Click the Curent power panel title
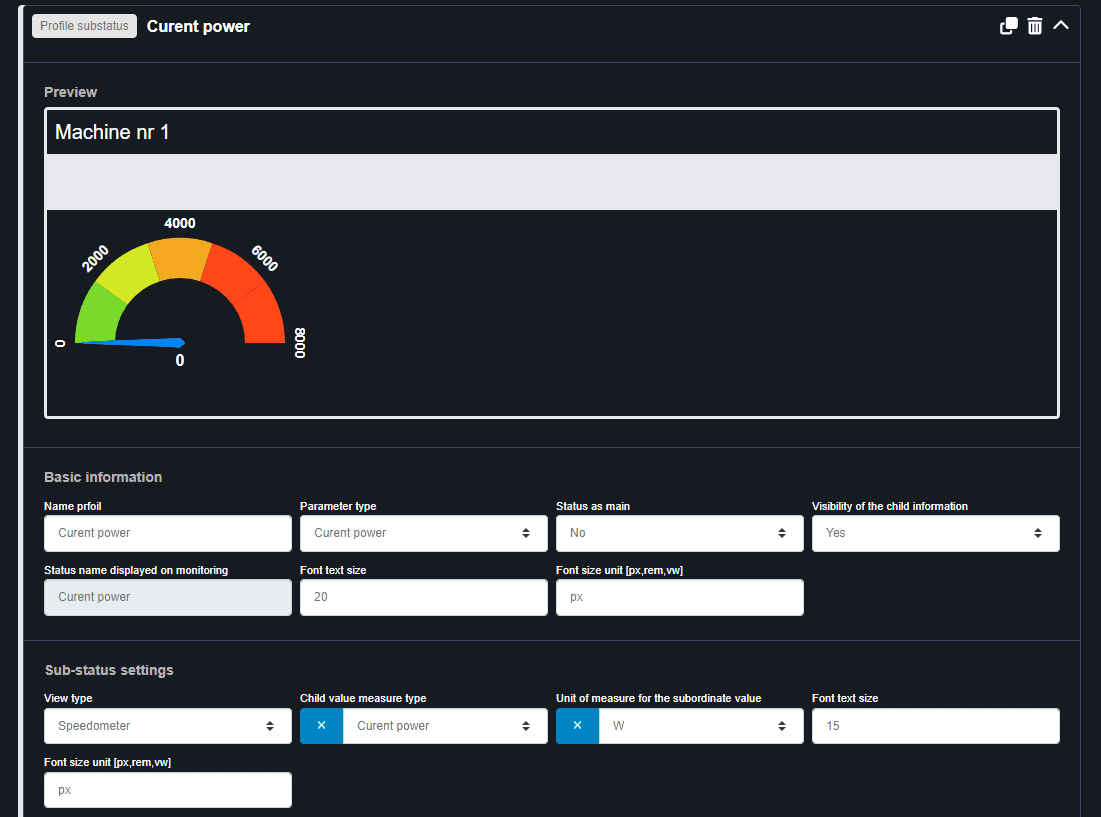This screenshot has width=1101, height=817. [198, 27]
